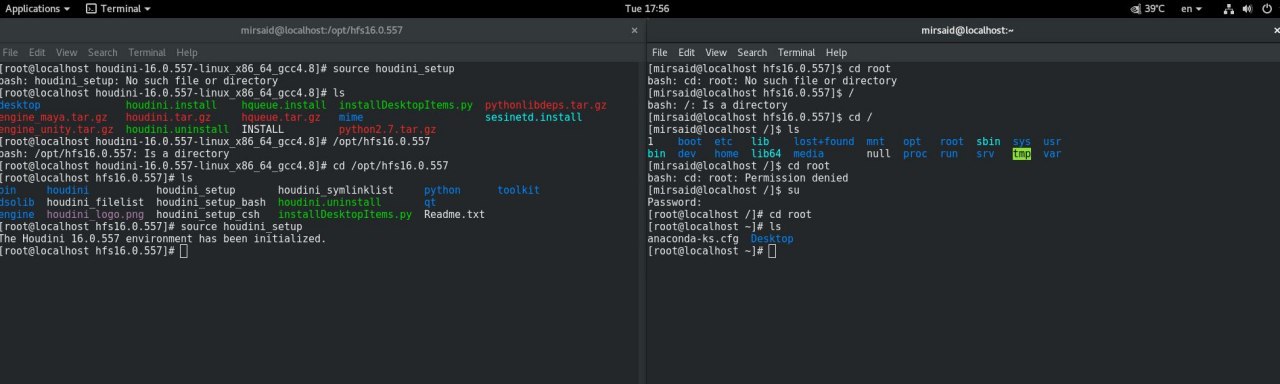
Task: Click the environment has been initialized message
Action: tap(163, 238)
